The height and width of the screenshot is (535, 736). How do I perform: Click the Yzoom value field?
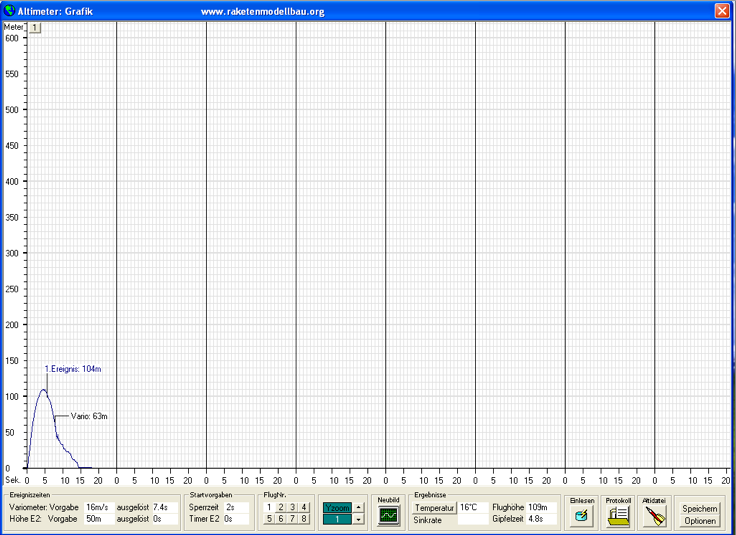pos(338,520)
